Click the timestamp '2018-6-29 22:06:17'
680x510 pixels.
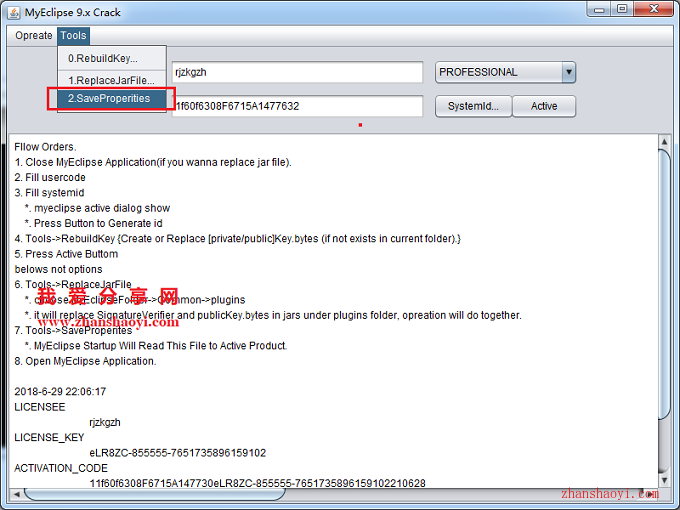pos(60,392)
